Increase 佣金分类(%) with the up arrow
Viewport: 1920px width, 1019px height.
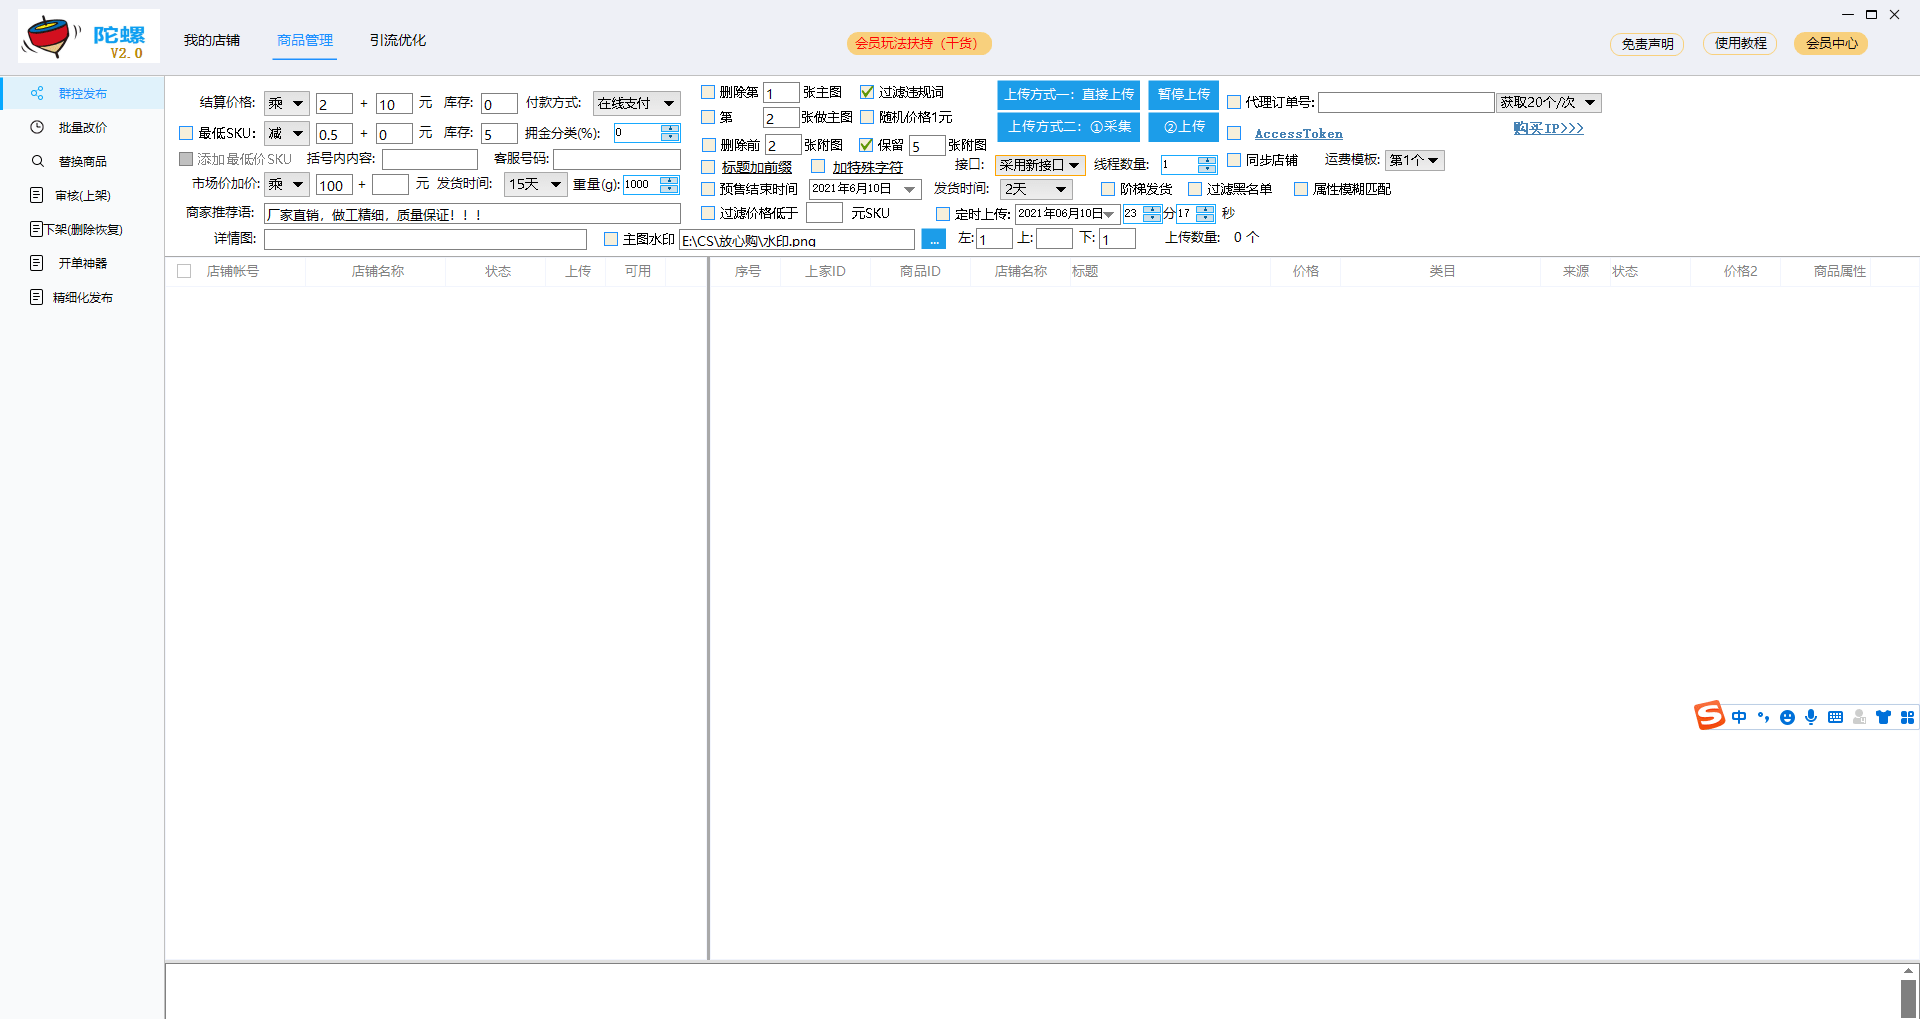[670, 128]
